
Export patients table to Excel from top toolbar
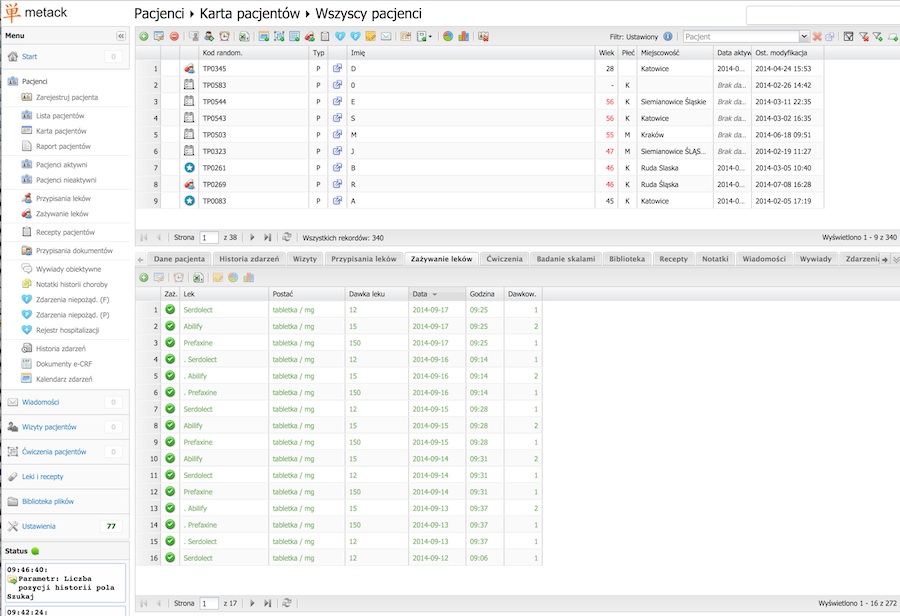point(244,36)
